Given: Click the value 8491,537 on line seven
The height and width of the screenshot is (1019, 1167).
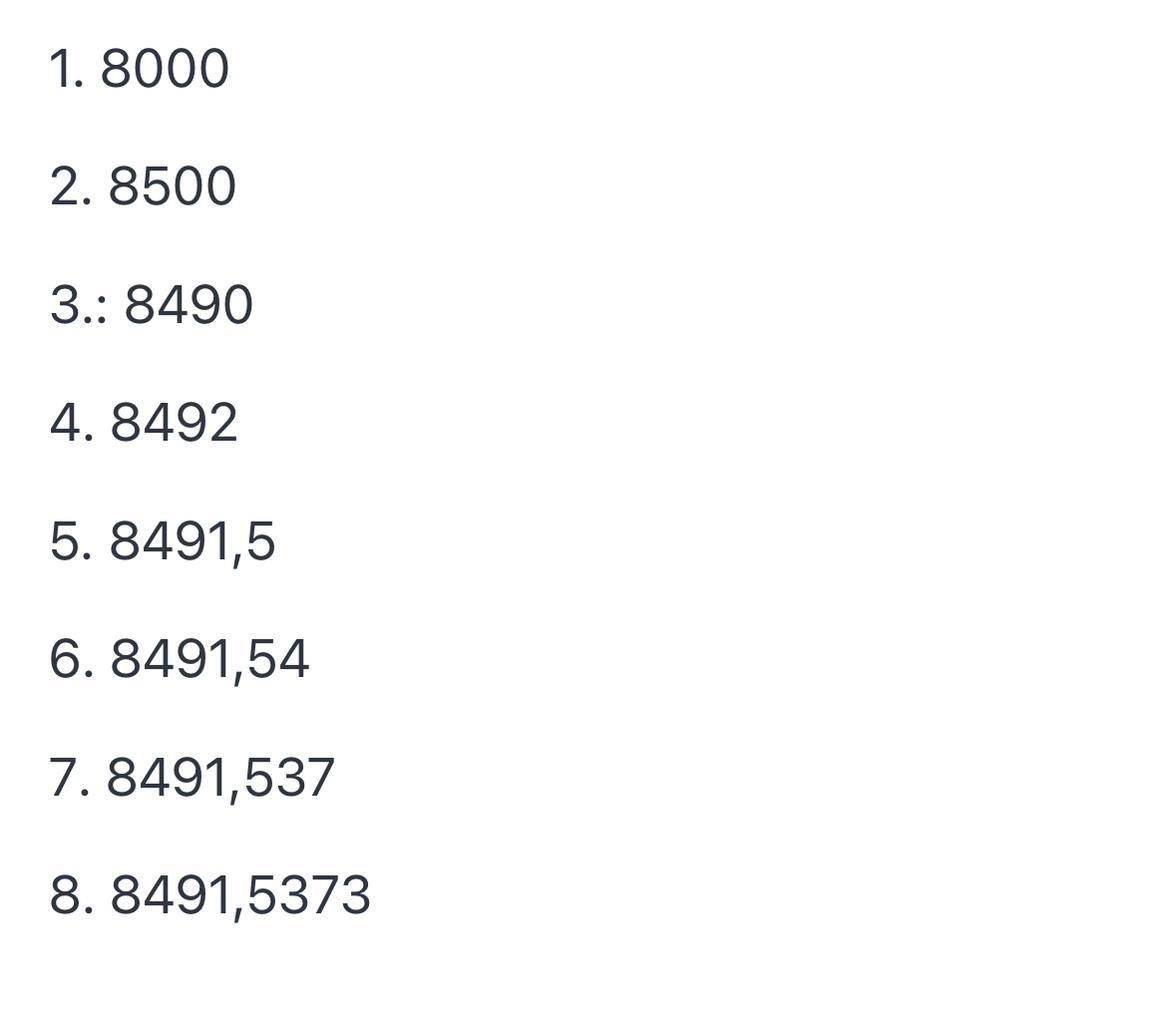Looking at the screenshot, I should pos(221,779).
